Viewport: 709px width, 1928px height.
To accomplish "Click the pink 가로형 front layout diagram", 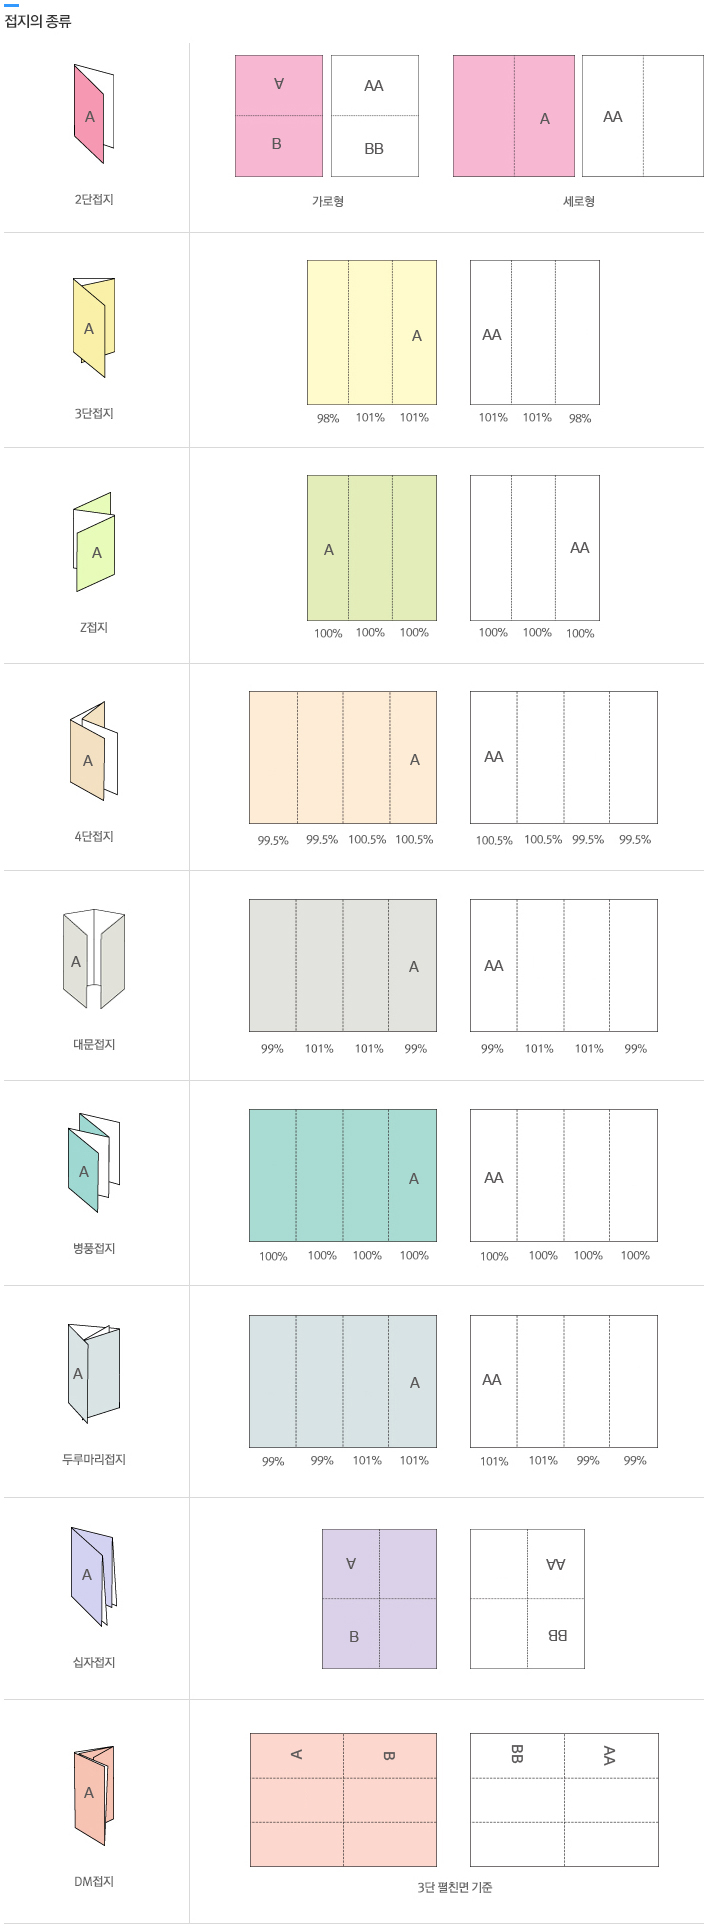I will coord(279,116).
